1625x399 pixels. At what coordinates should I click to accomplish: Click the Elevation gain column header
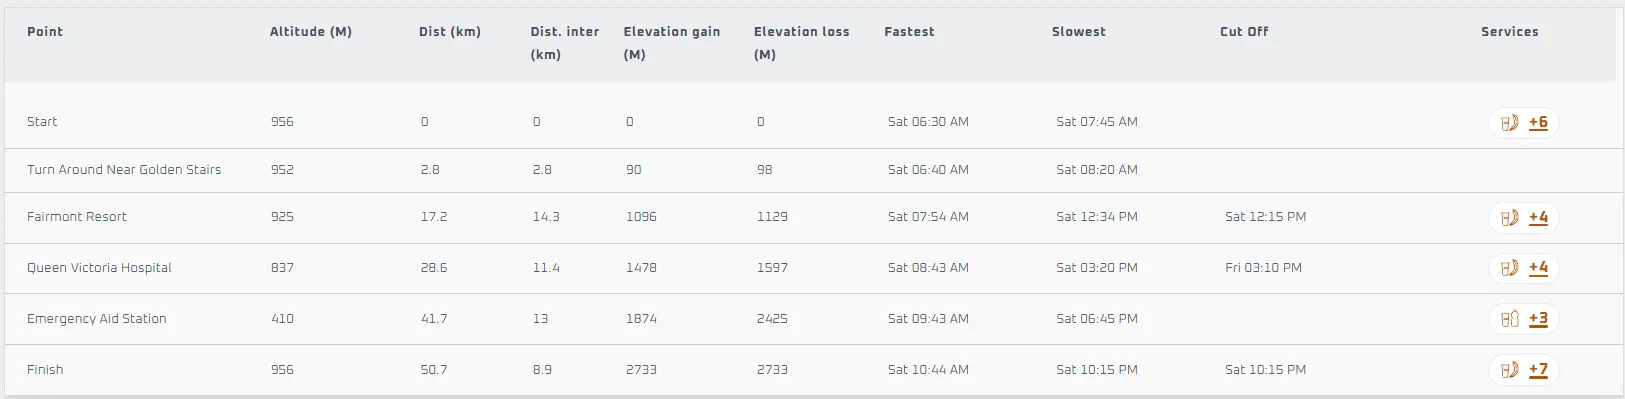[x=671, y=43]
